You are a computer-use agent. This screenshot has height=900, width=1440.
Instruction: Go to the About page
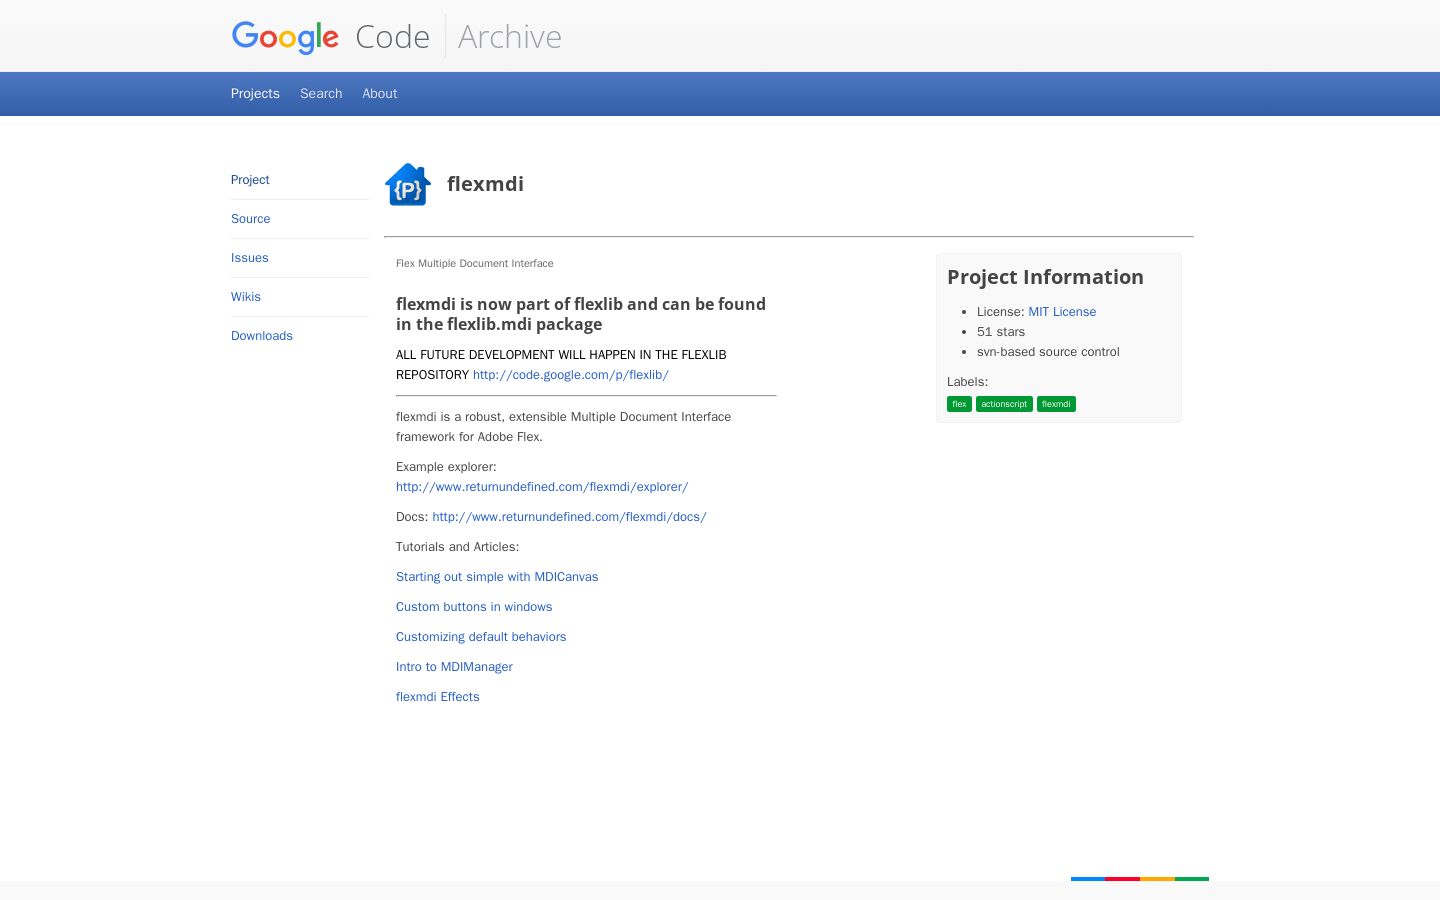click(x=380, y=93)
